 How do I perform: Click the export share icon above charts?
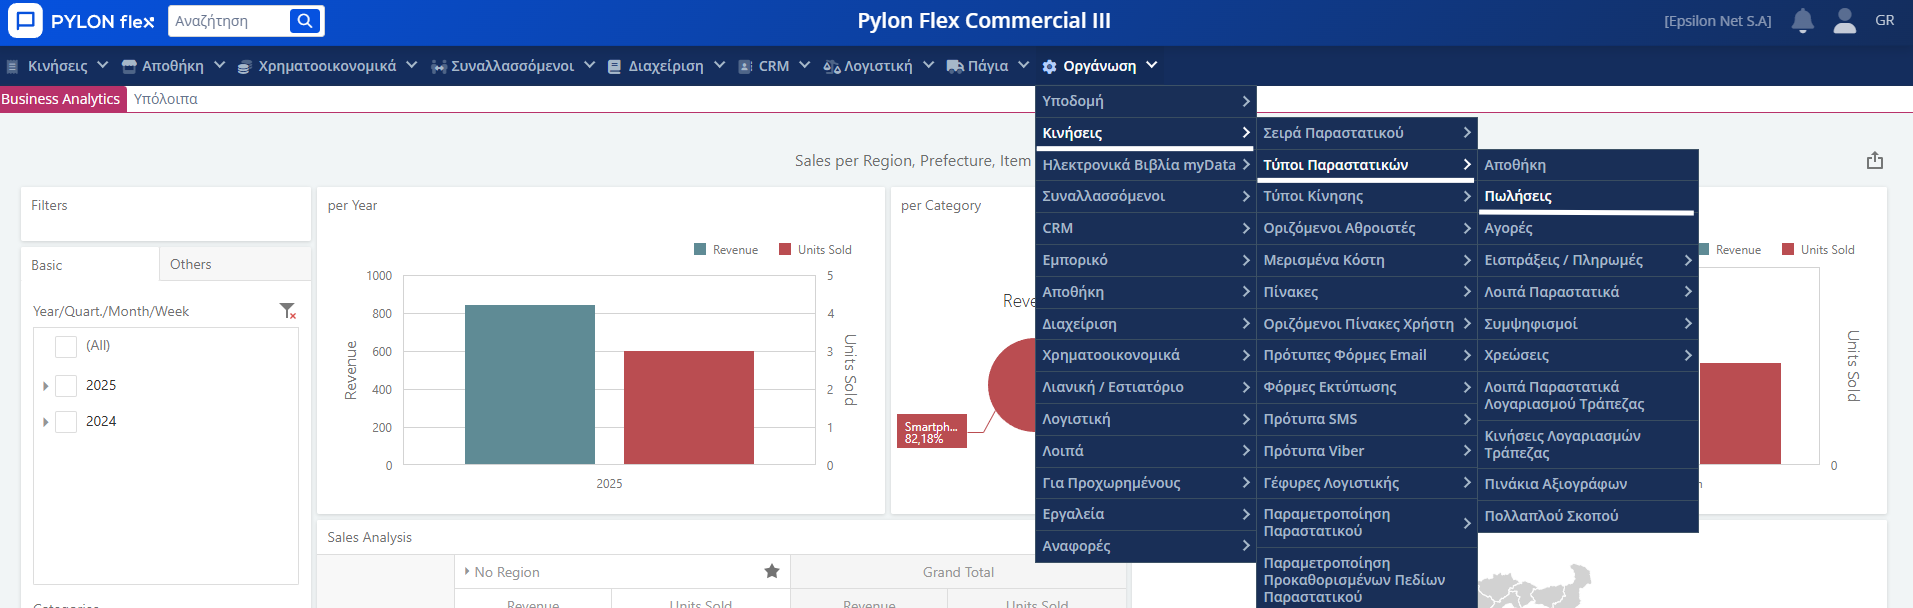1875,160
